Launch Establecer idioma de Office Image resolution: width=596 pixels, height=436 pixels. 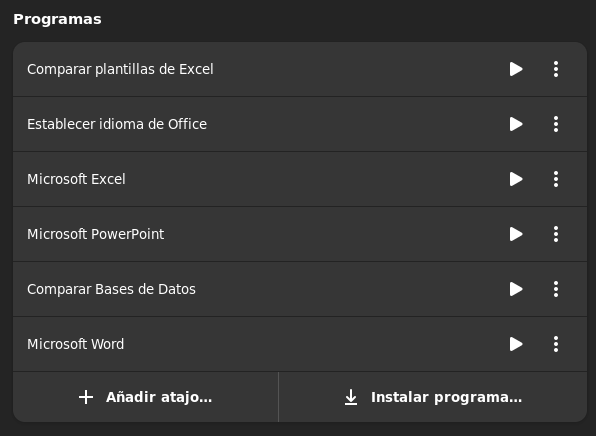point(516,124)
